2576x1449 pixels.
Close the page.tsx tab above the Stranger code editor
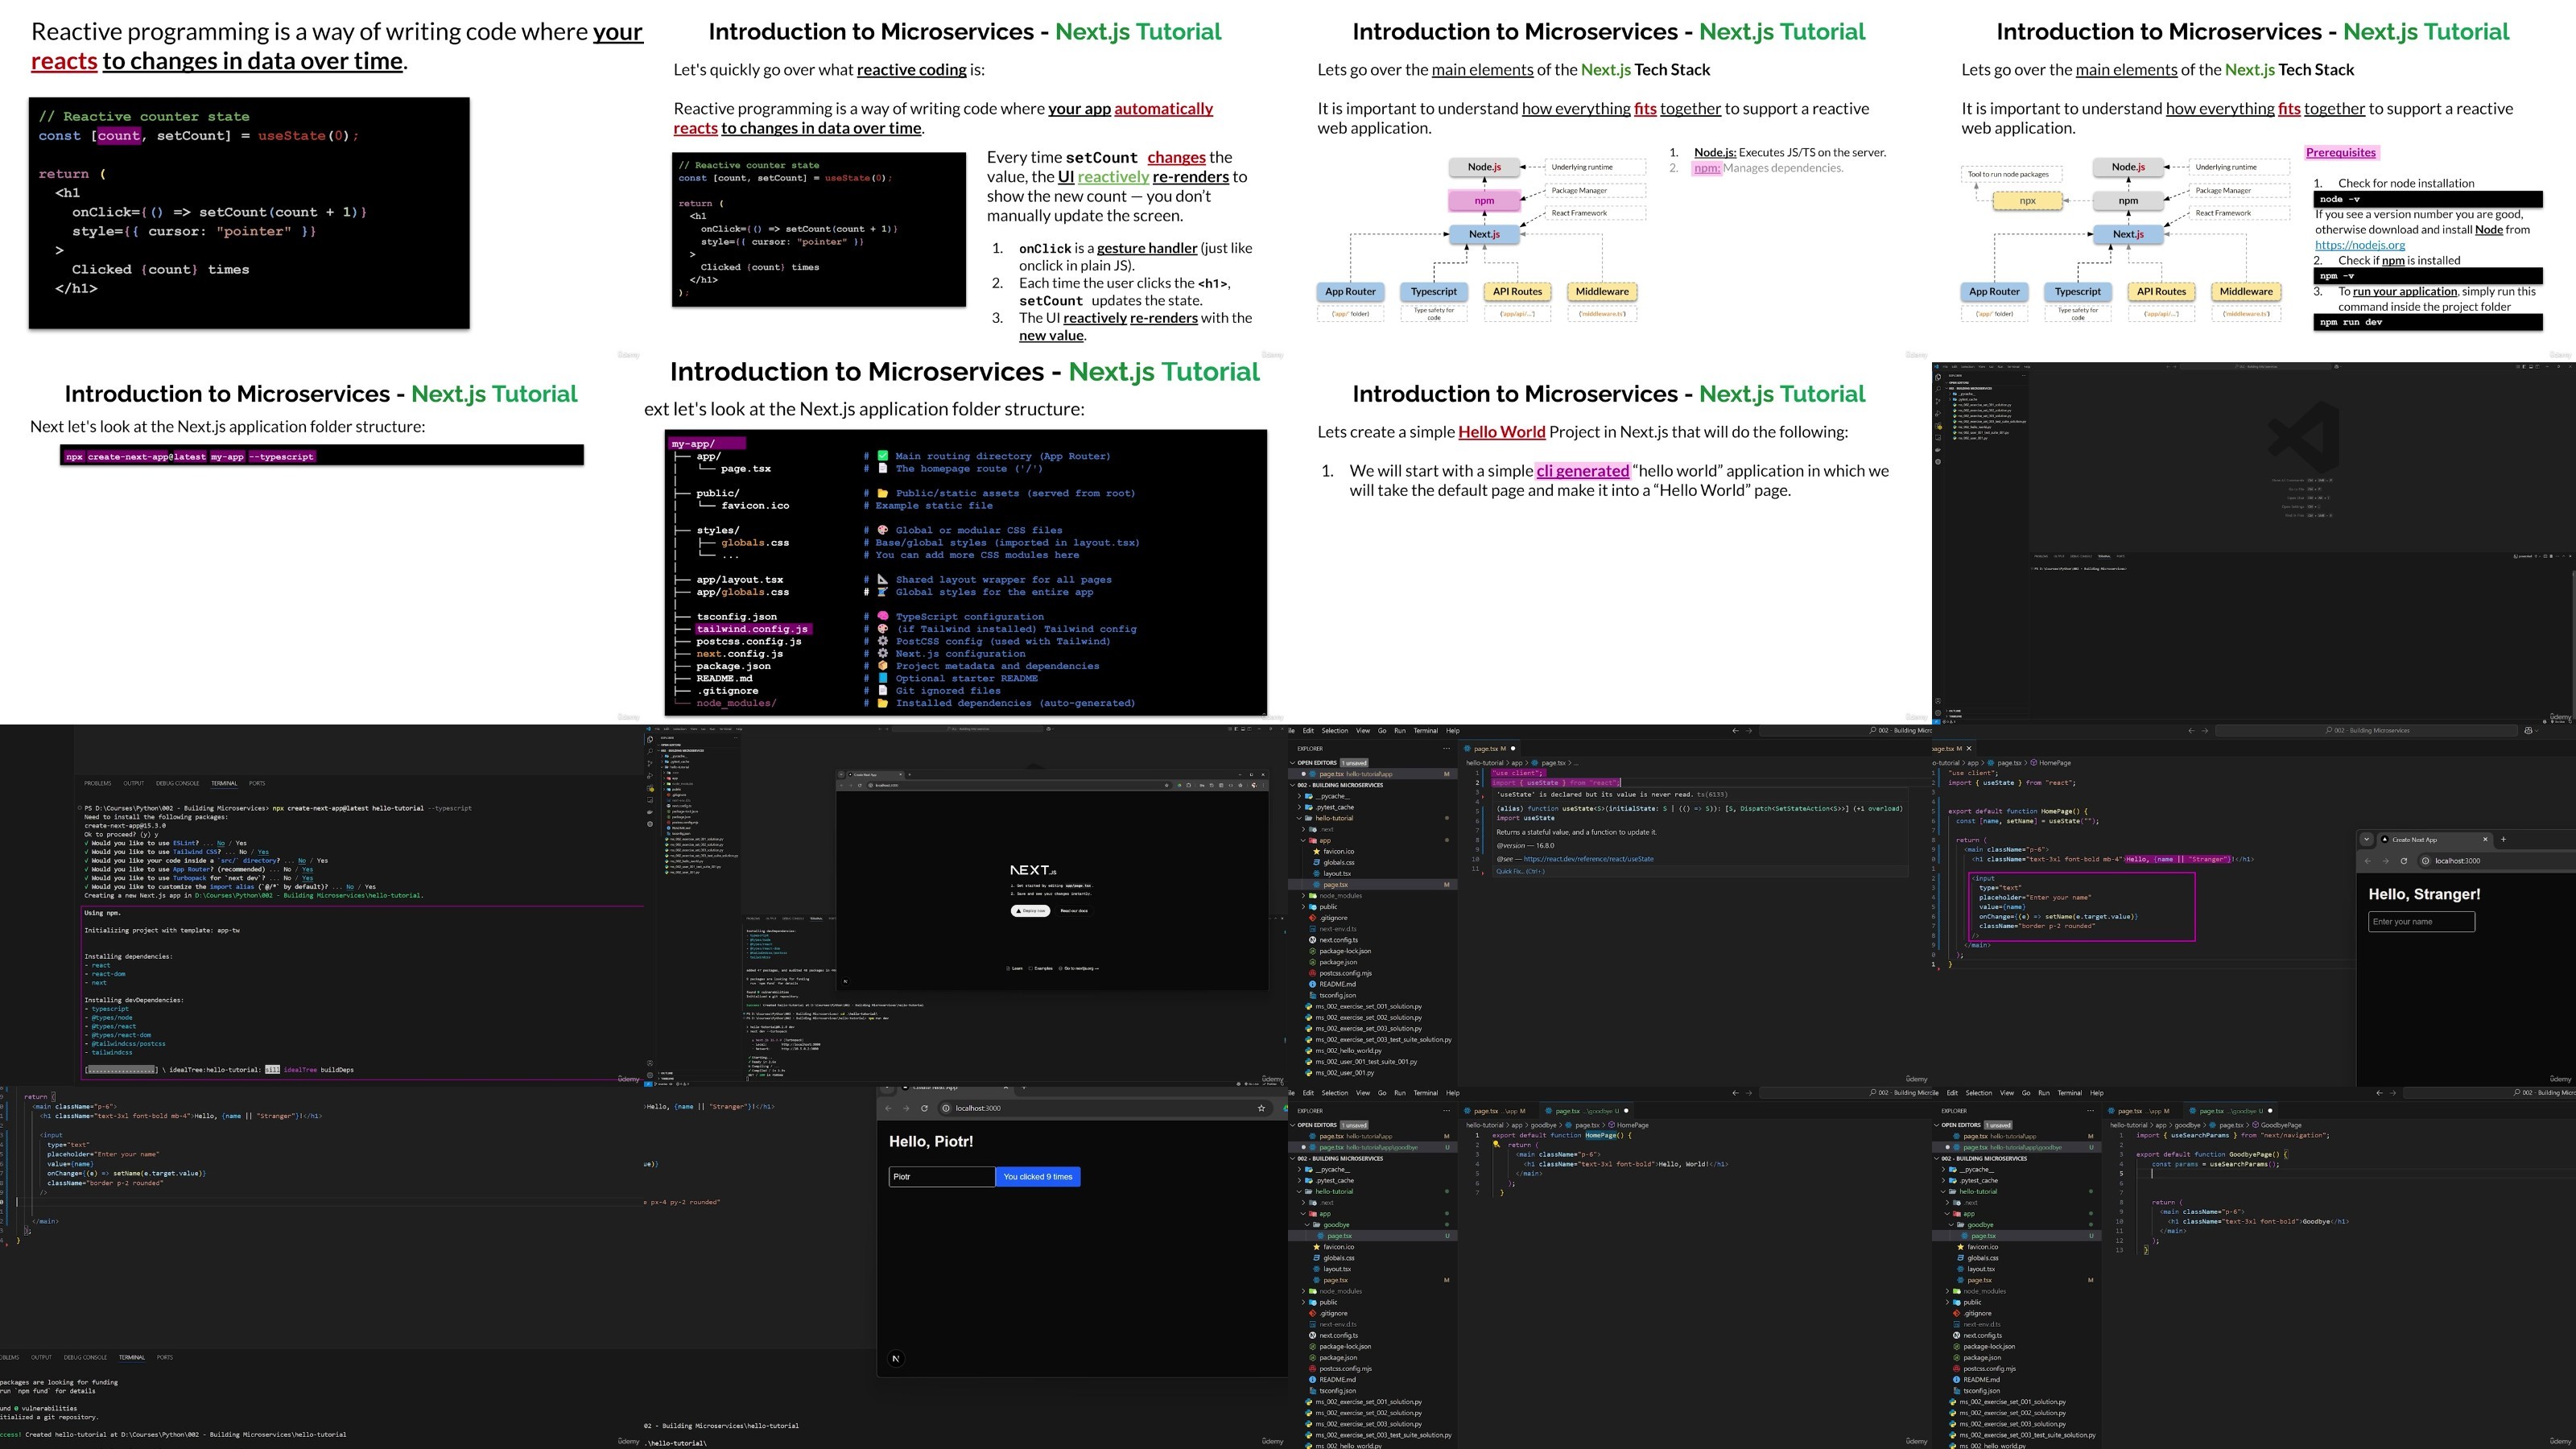coord(1969,748)
